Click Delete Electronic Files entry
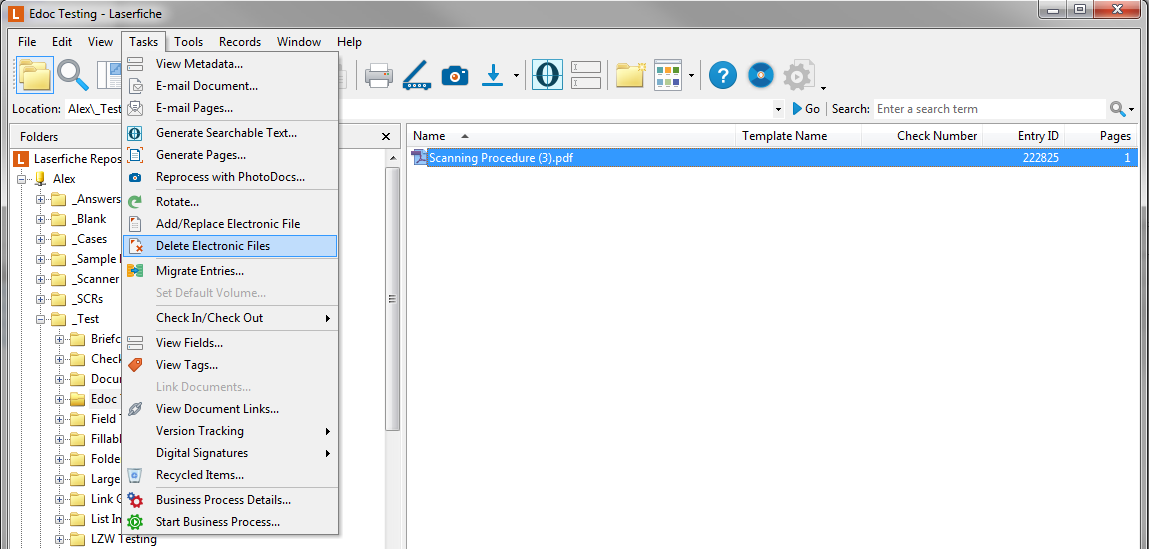Screen dimensions: 1149x549 click(x=230, y=246)
